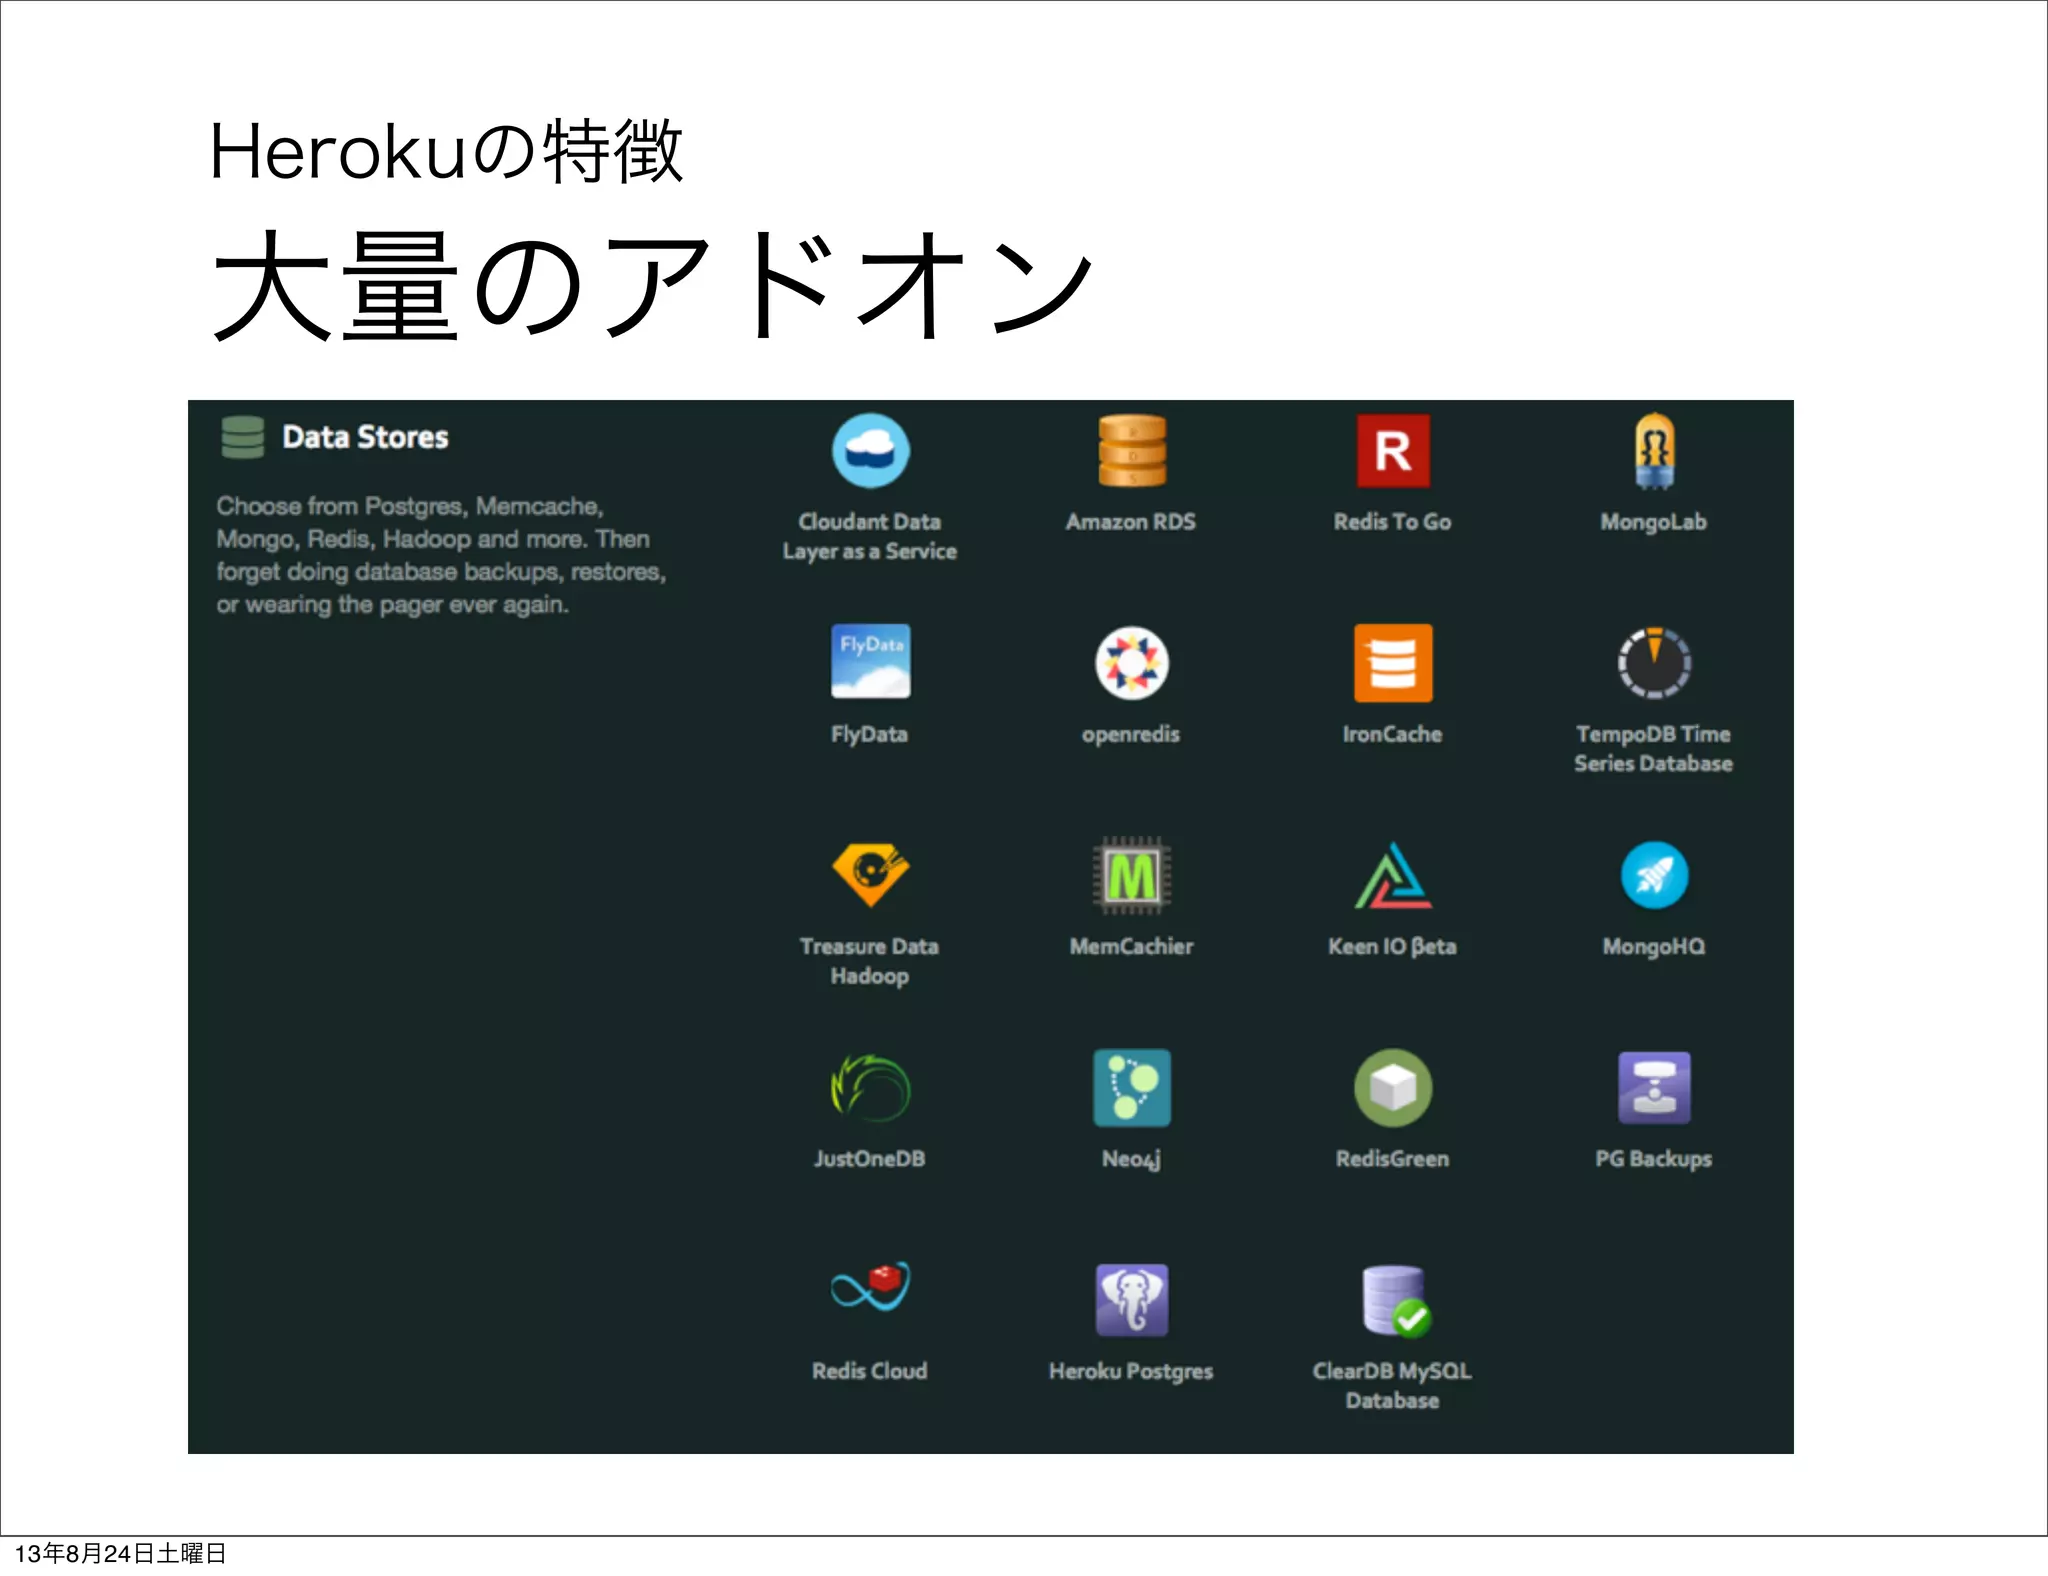Select the RedisGreen cube icon
Image resolution: width=2048 pixels, height=1576 pixels.
1393,1088
